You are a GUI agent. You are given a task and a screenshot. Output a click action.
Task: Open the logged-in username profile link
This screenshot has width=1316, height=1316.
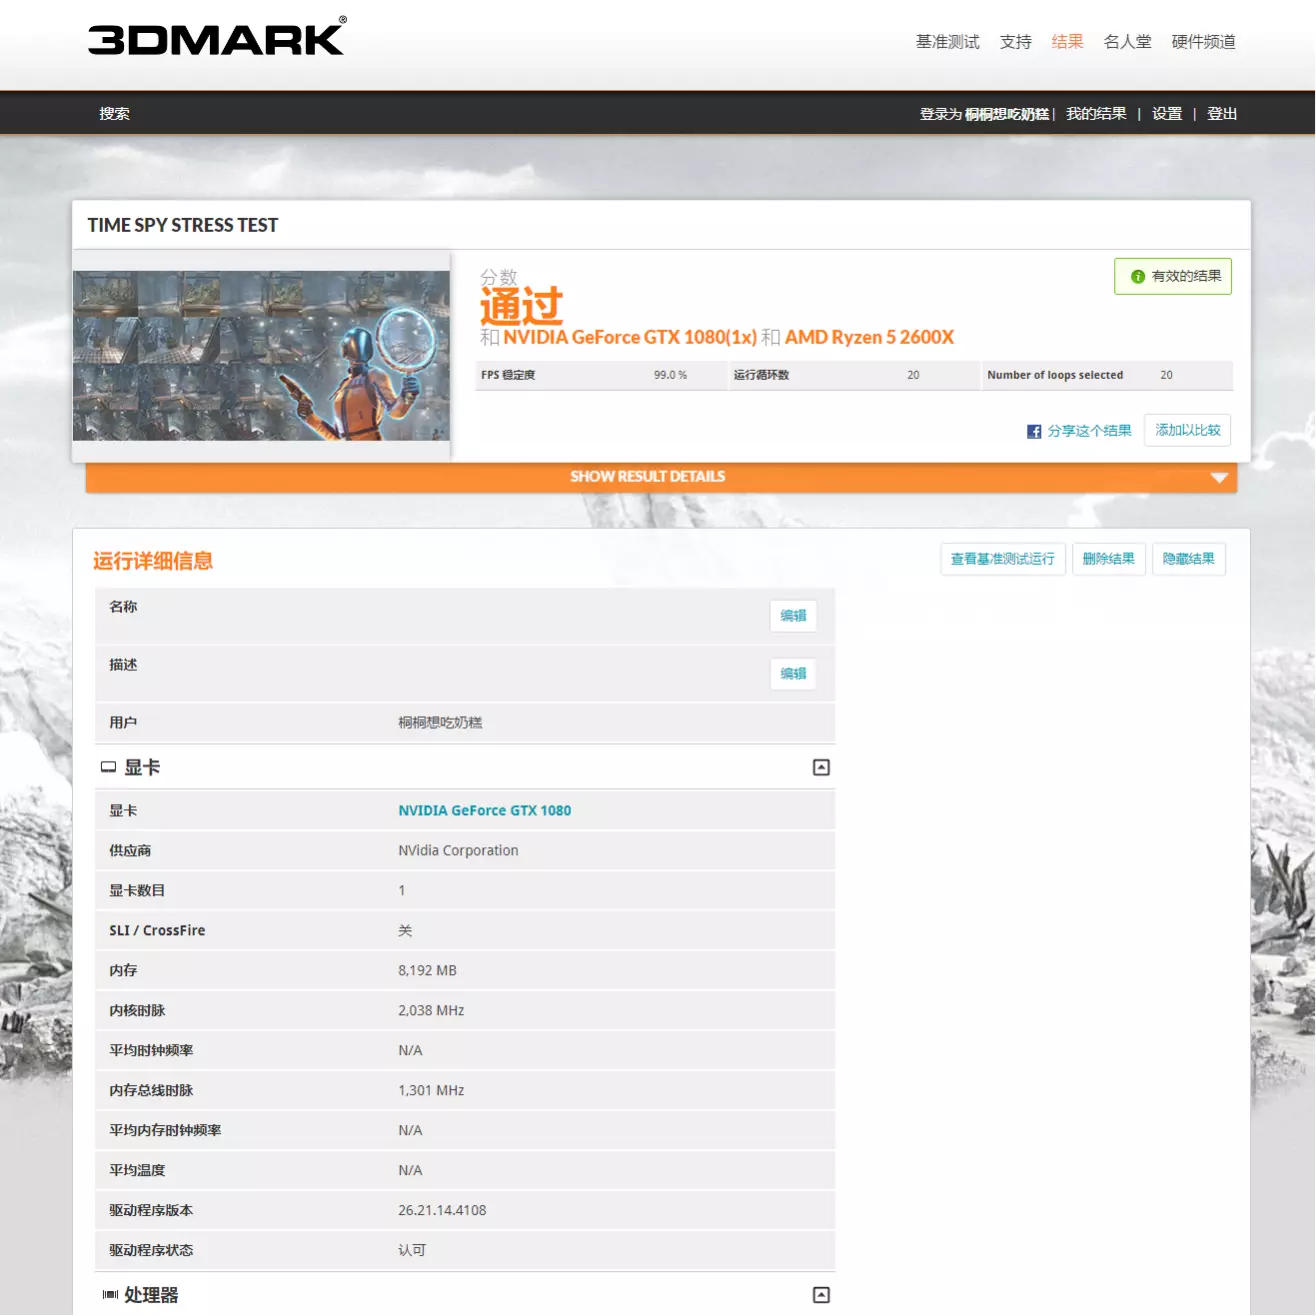[1007, 114]
